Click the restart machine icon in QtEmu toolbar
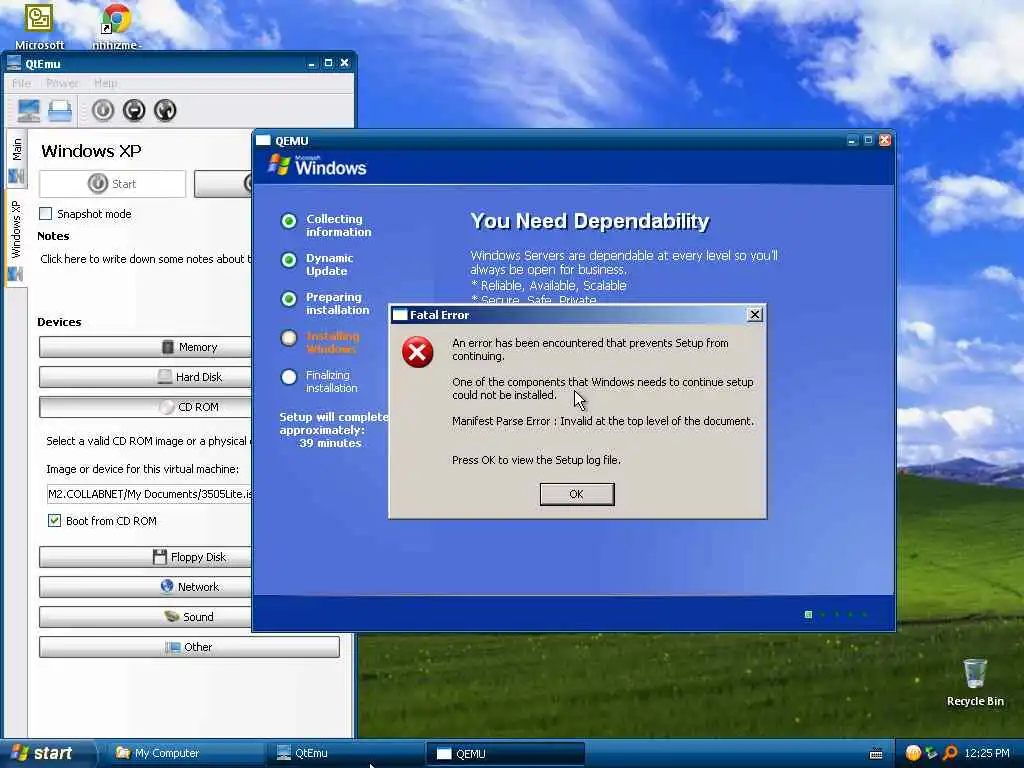1024x768 pixels. click(x=165, y=110)
